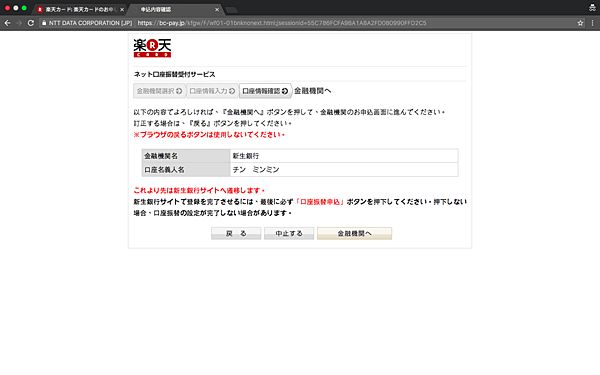Click the 金融機関名 label cell
The image size is (600, 375).
coord(186,156)
